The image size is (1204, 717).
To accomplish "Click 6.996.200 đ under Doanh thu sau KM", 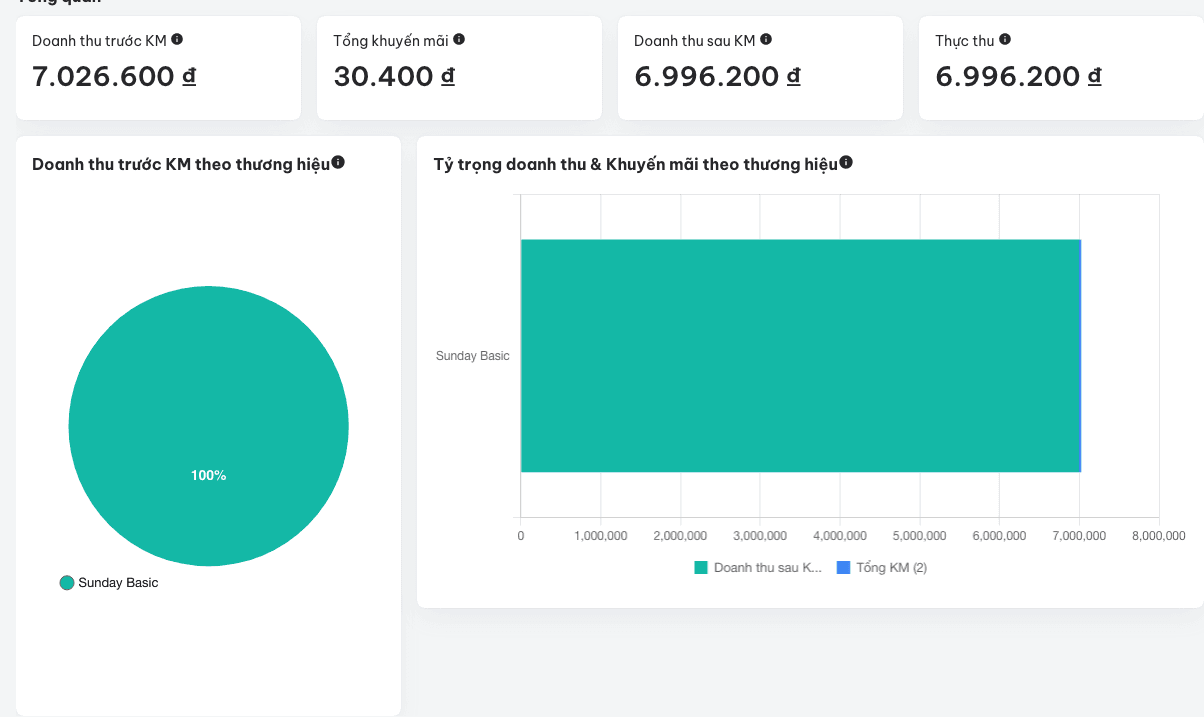I will 718,76.
